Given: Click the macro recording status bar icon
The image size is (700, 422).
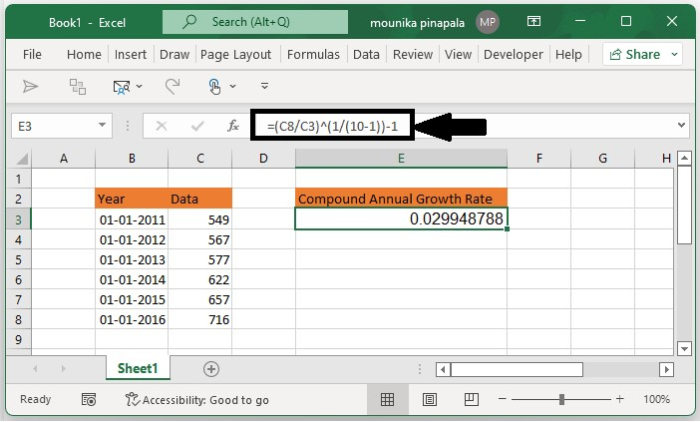Looking at the screenshot, I should tap(88, 399).
